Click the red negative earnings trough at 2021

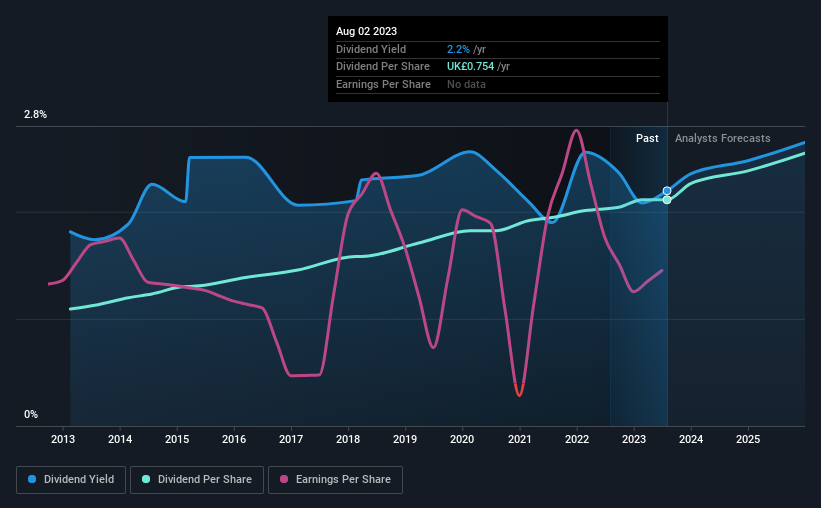(x=519, y=390)
